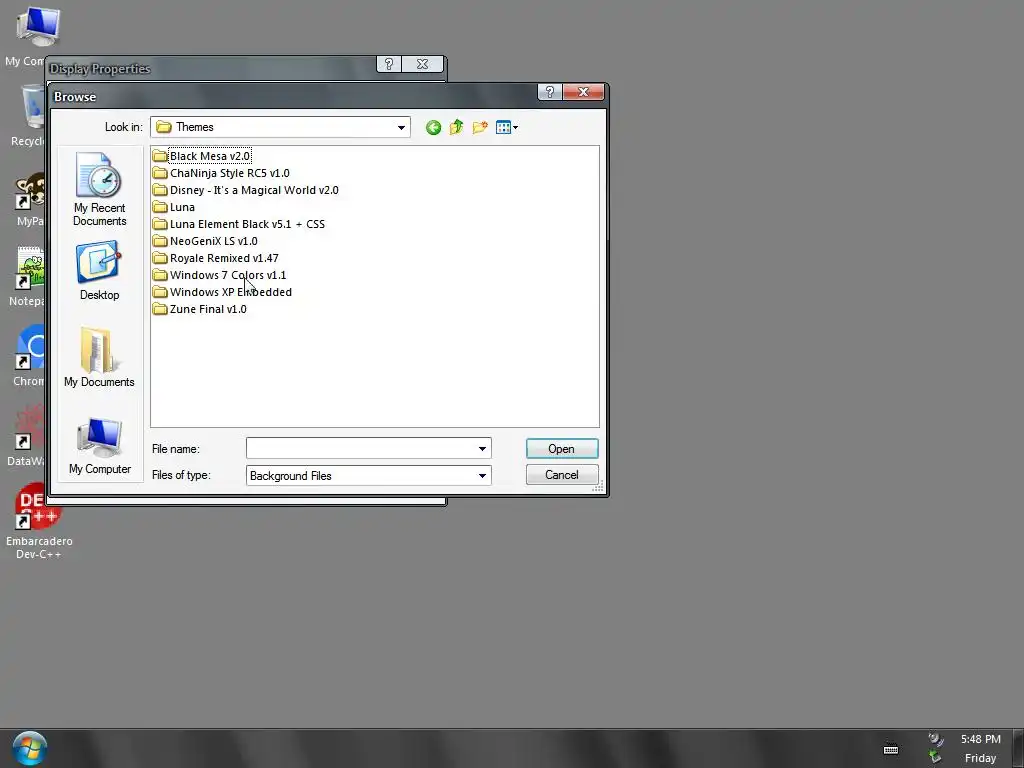
Task: Go up one folder level
Action: (x=456, y=127)
